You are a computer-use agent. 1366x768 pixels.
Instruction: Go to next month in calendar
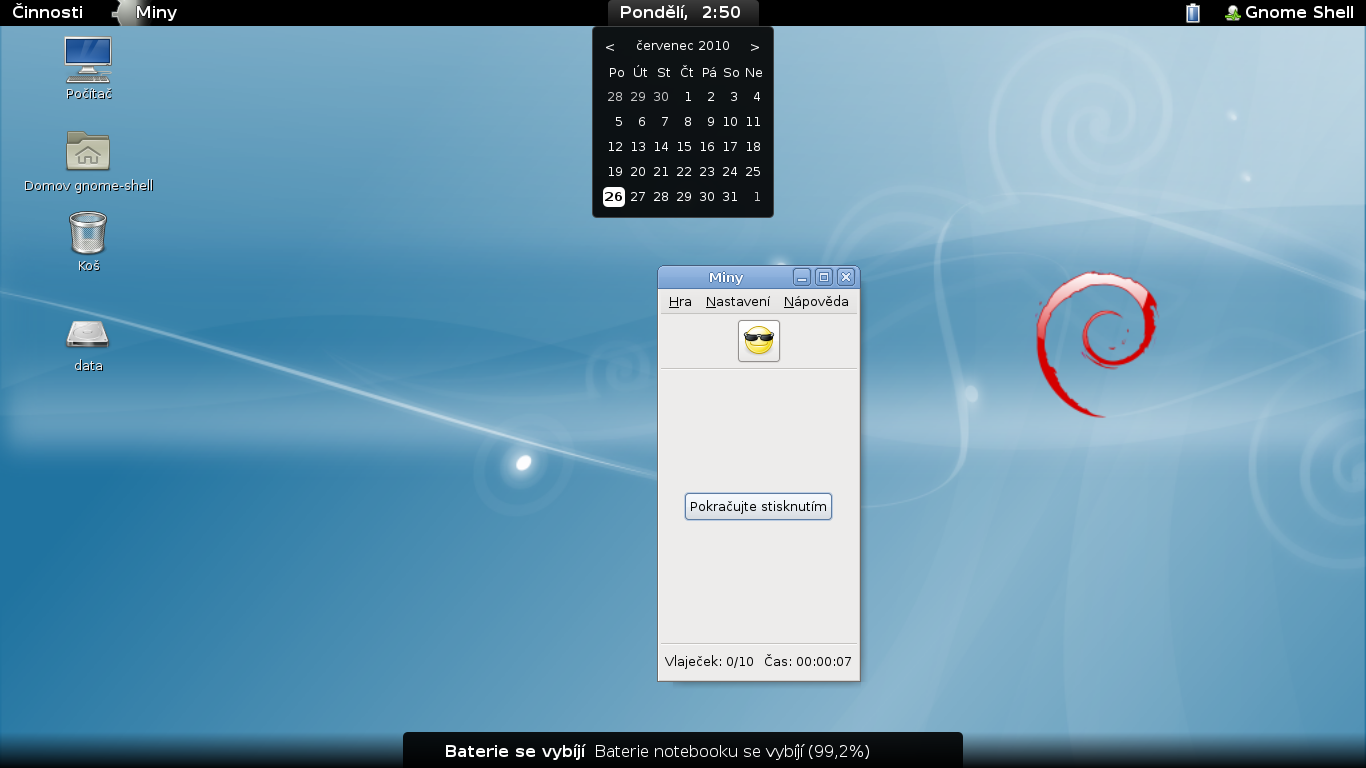tap(755, 47)
